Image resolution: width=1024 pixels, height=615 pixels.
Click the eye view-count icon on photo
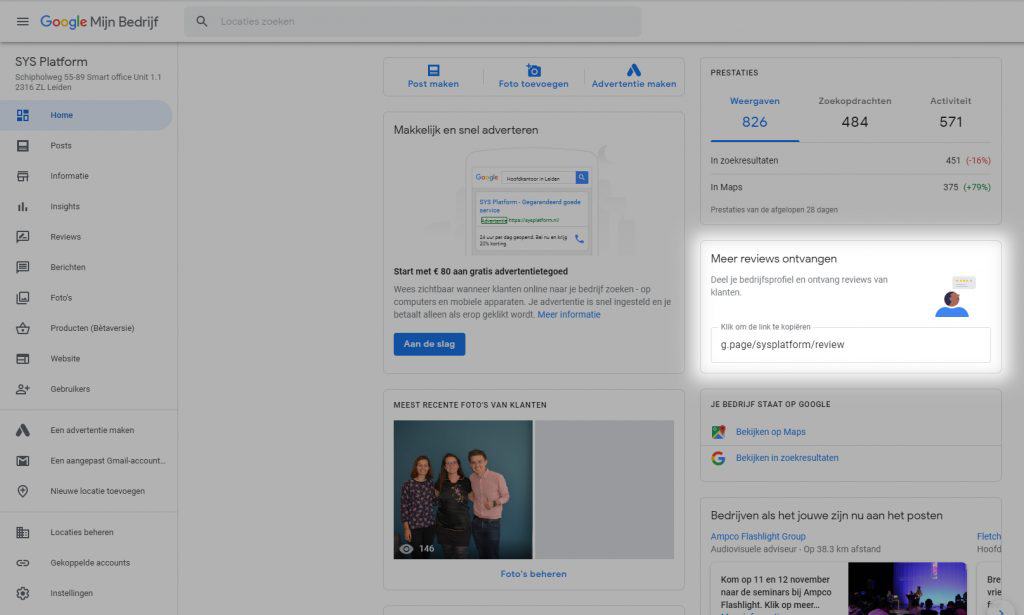pyautogui.click(x=406, y=549)
